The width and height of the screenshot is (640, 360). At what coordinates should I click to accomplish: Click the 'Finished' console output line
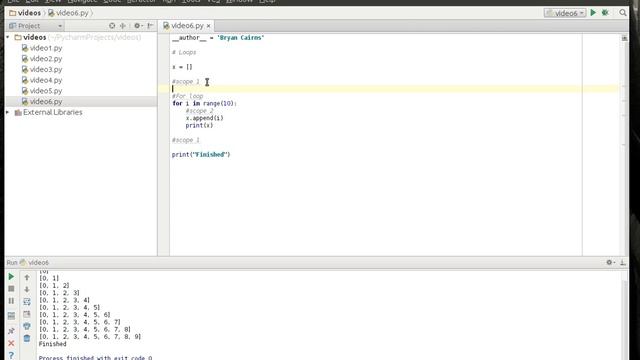53,344
